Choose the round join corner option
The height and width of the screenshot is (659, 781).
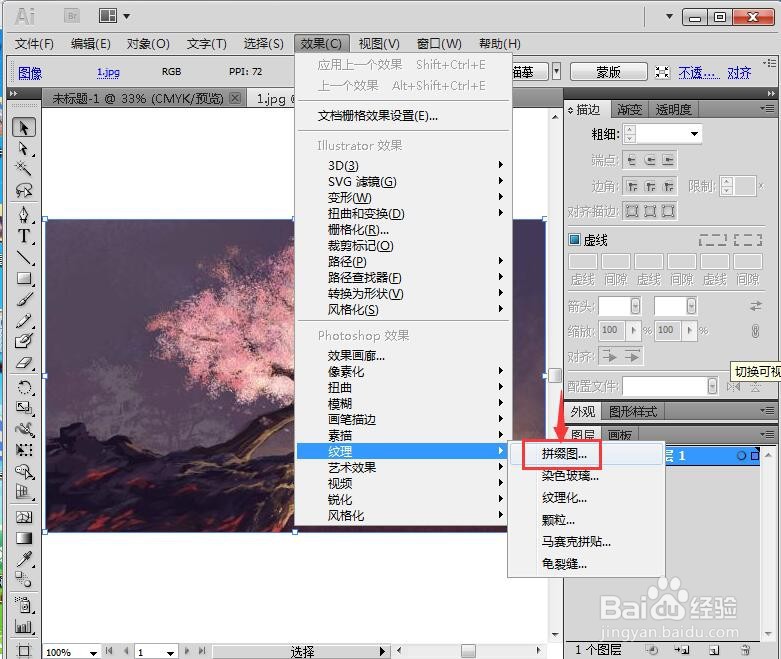pos(650,186)
